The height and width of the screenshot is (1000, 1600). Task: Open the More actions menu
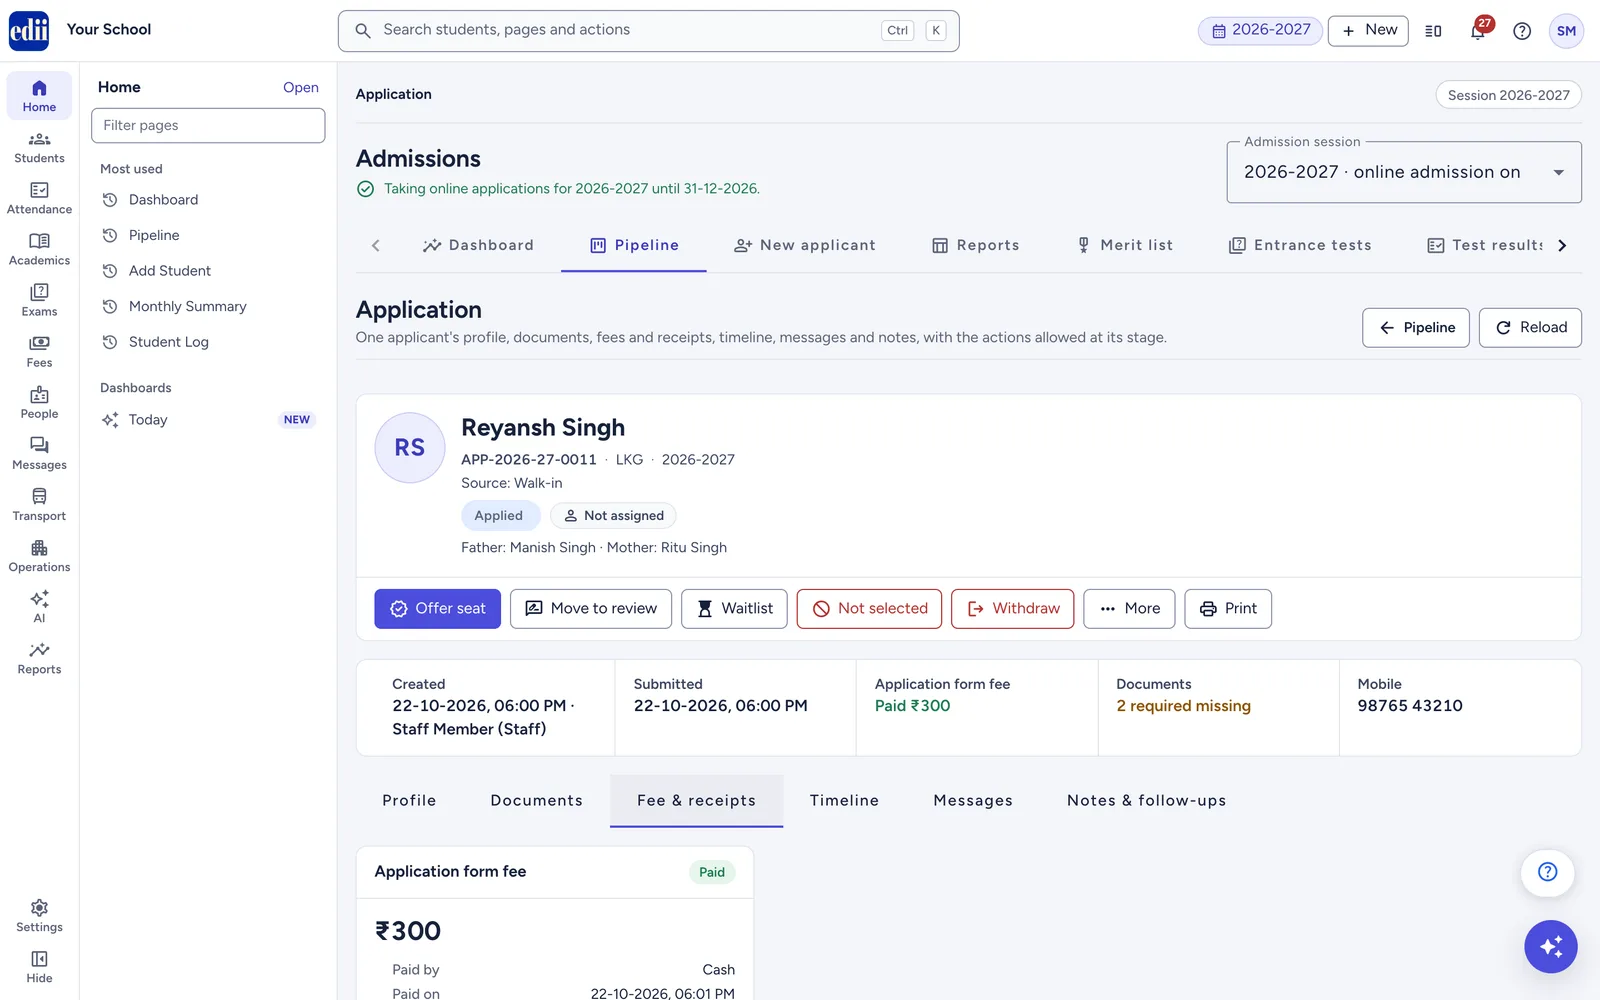[x=1129, y=608]
